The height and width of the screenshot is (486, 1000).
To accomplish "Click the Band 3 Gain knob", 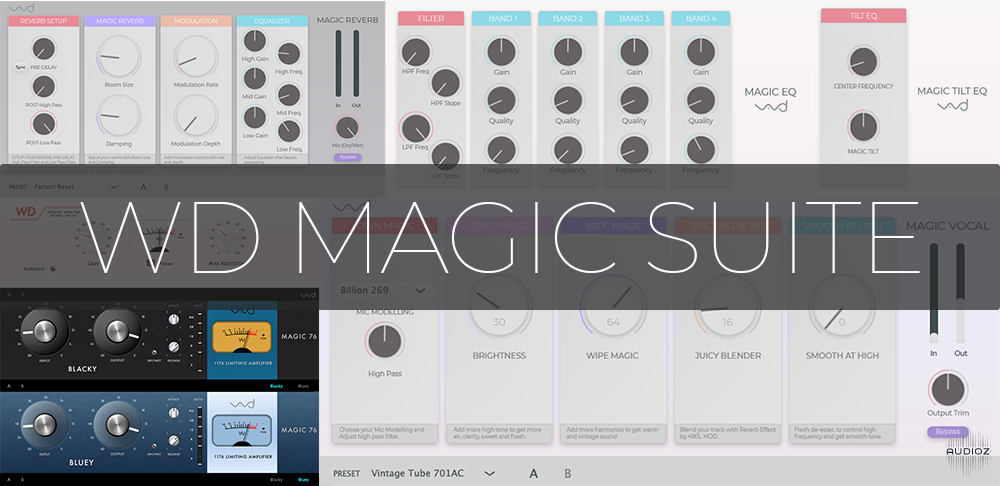I will [634, 52].
